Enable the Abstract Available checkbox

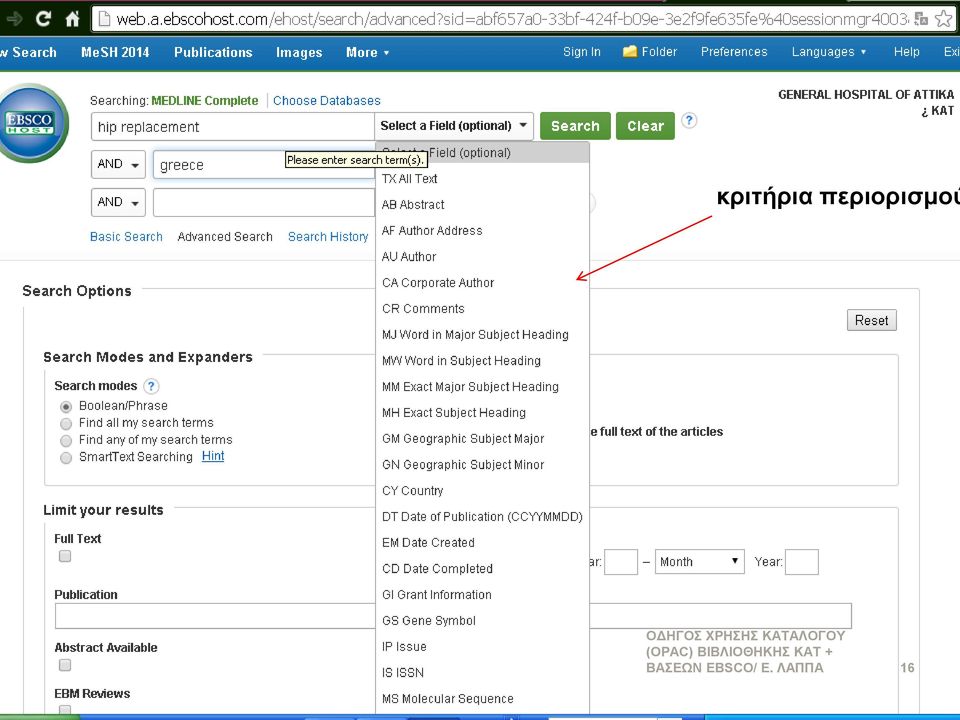point(65,665)
